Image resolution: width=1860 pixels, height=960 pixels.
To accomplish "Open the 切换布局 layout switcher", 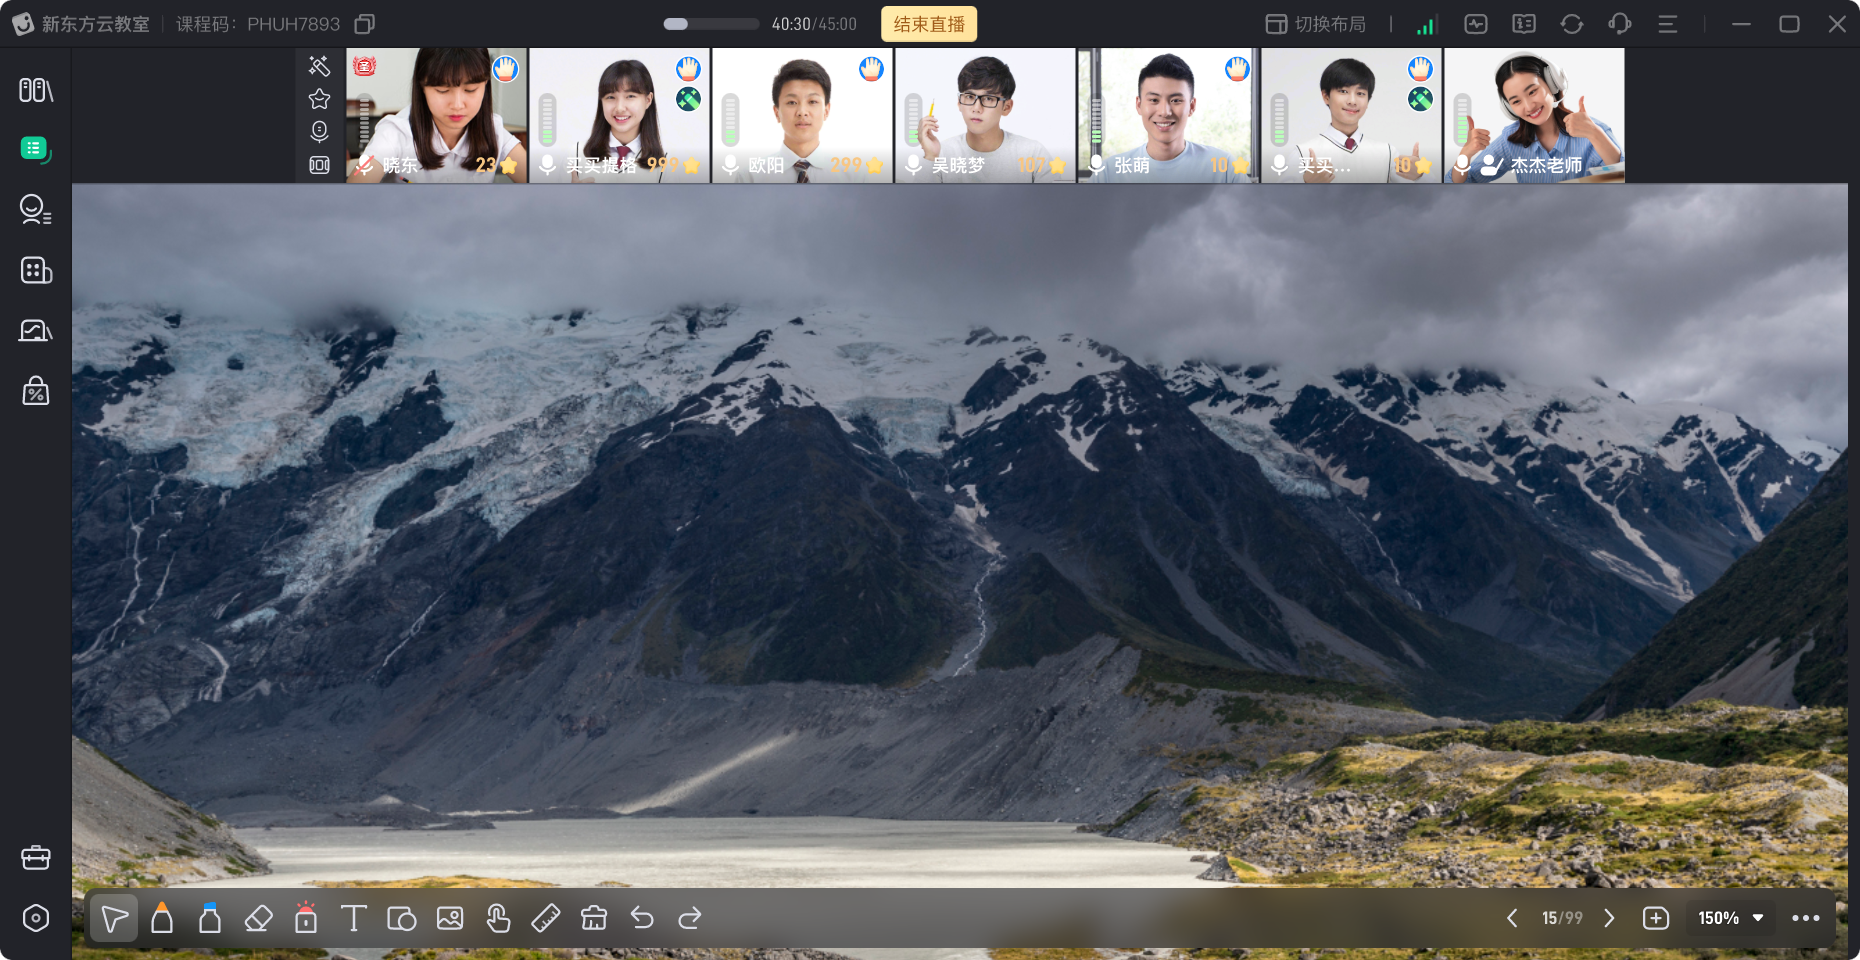I will (1316, 24).
